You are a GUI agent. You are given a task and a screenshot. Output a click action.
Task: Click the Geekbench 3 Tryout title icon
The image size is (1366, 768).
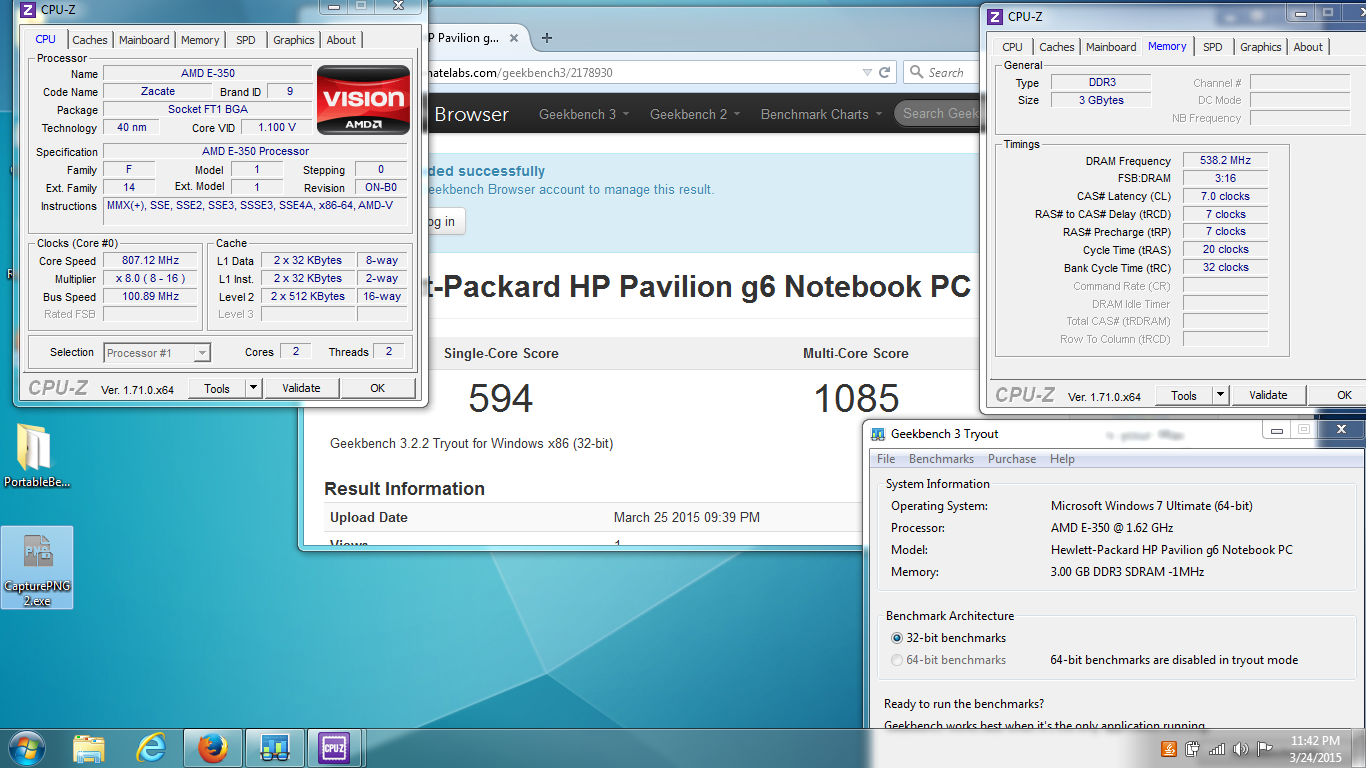point(878,434)
